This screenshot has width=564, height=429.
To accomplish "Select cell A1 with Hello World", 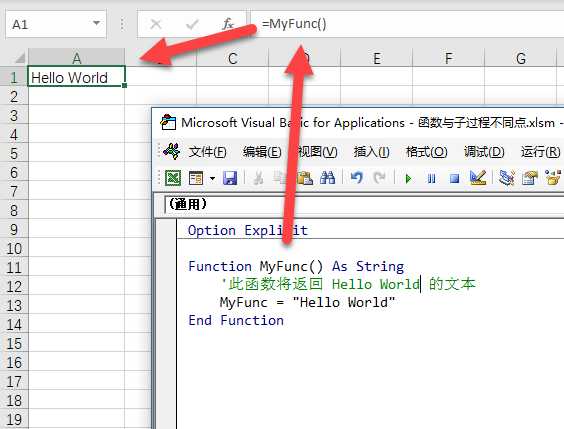I will pyautogui.click(x=76, y=76).
